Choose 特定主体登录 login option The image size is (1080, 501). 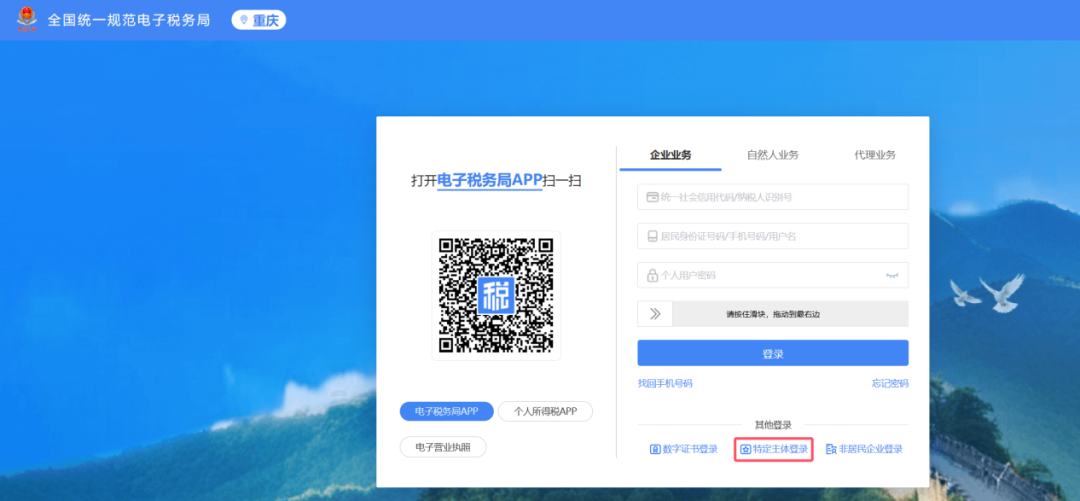(x=773, y=449)
